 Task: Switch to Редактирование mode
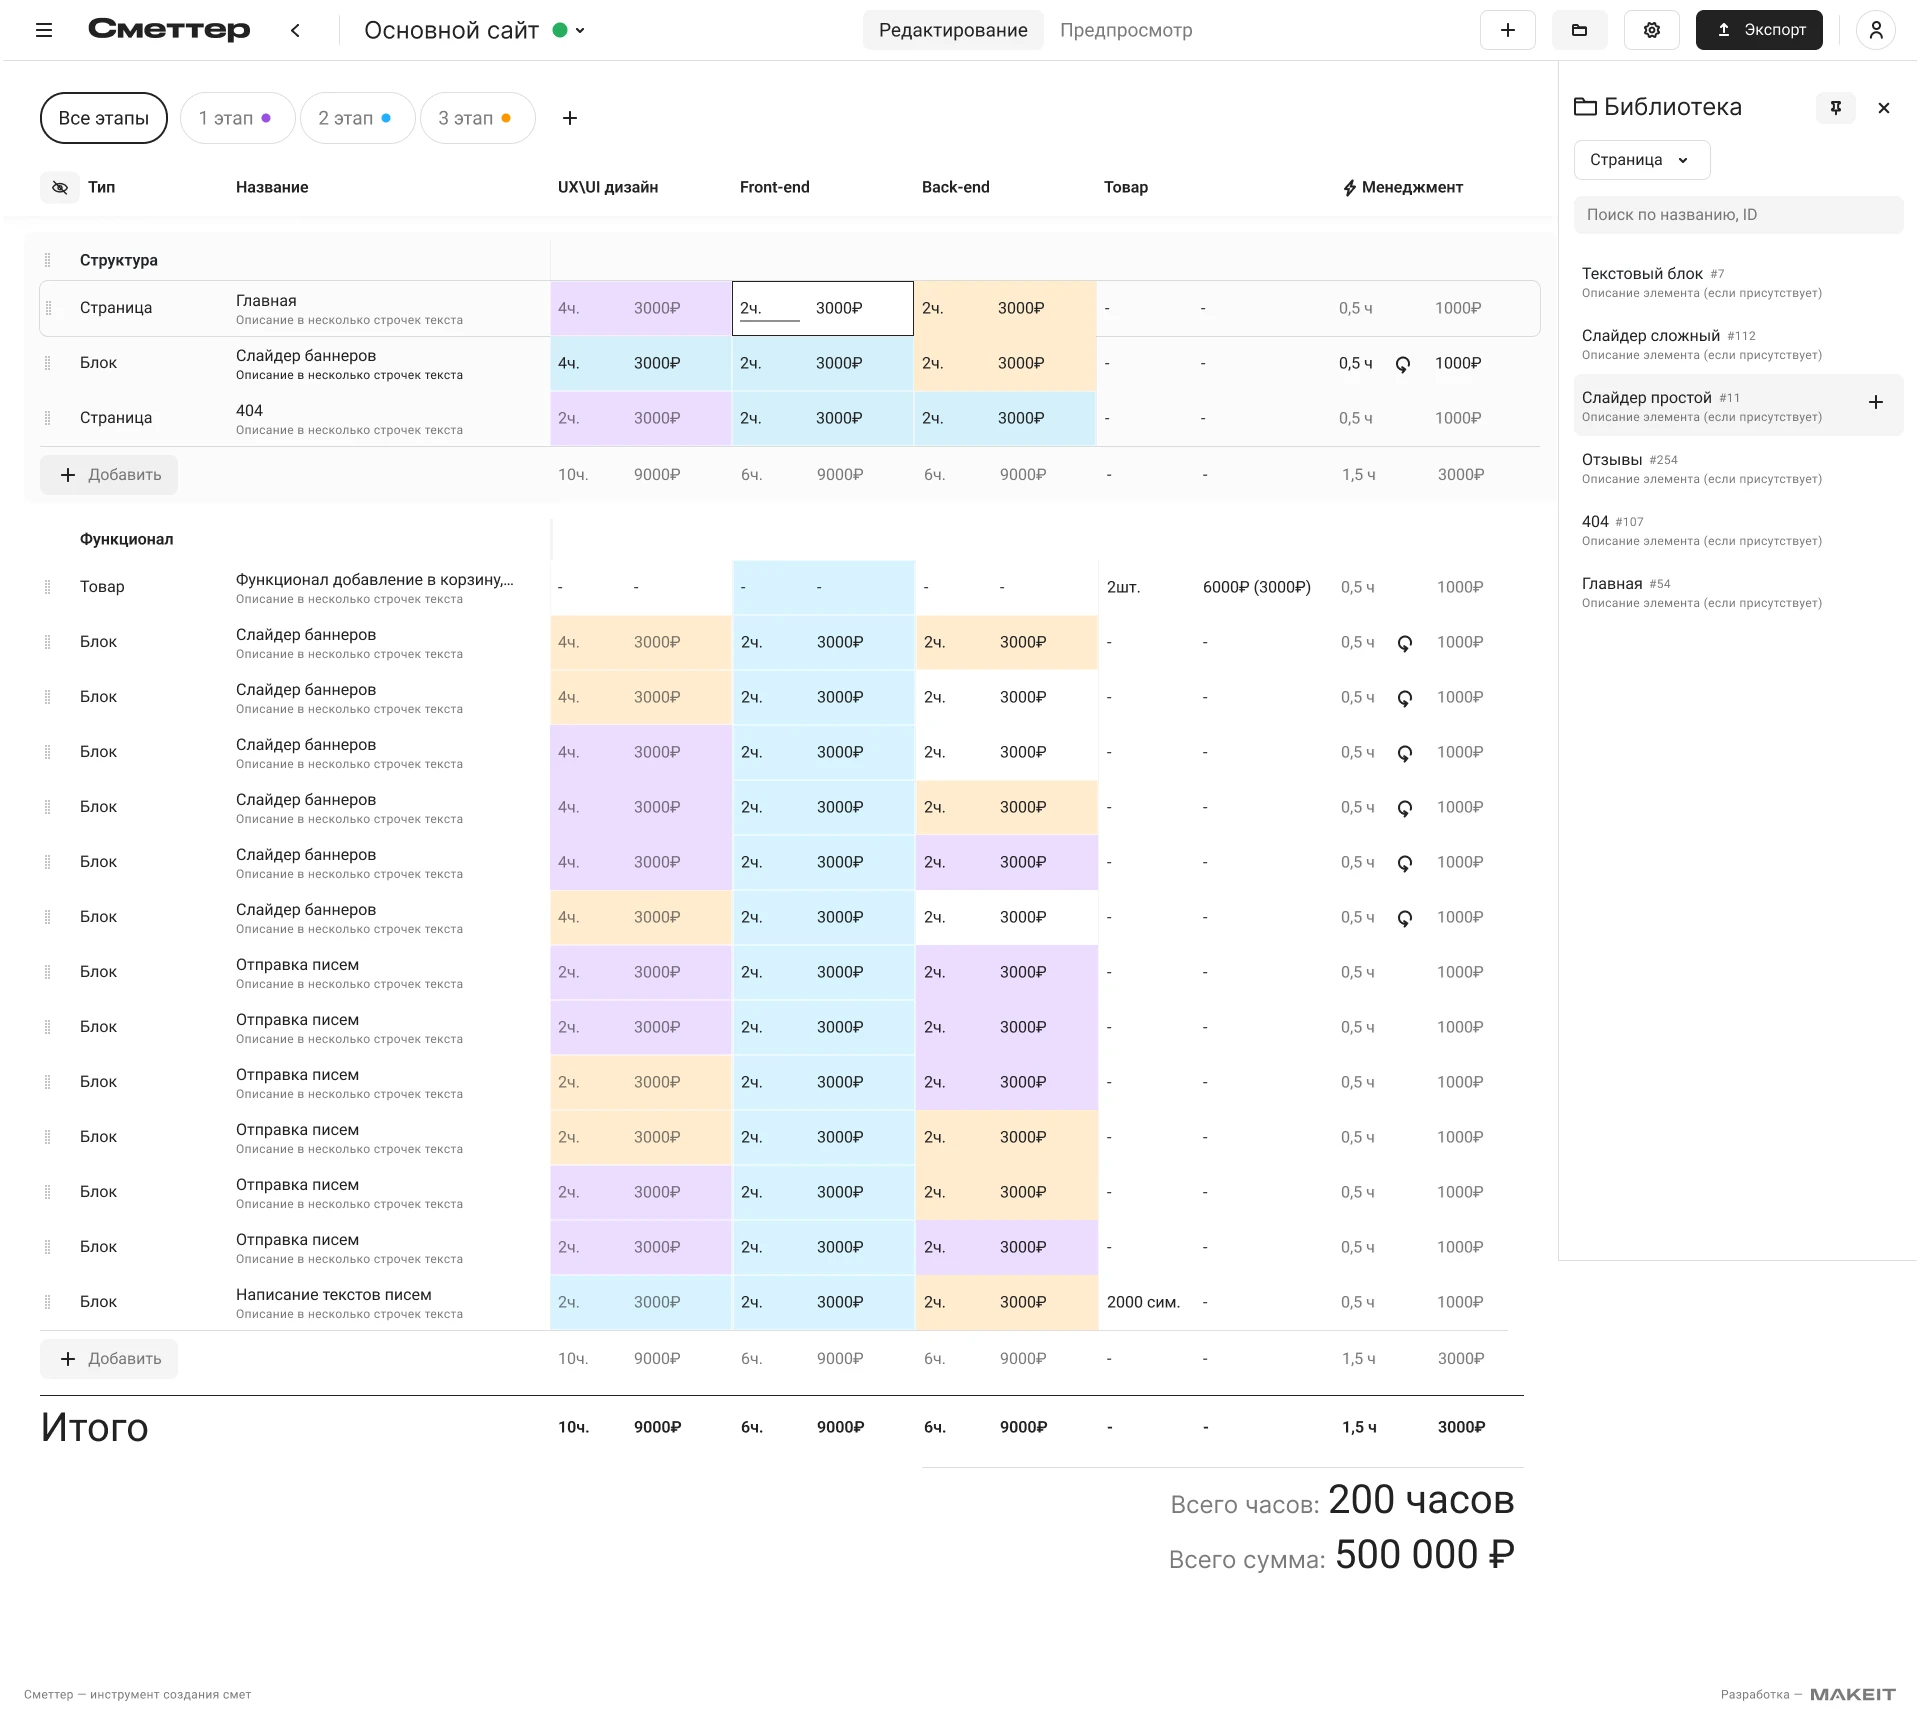(953, 30)
